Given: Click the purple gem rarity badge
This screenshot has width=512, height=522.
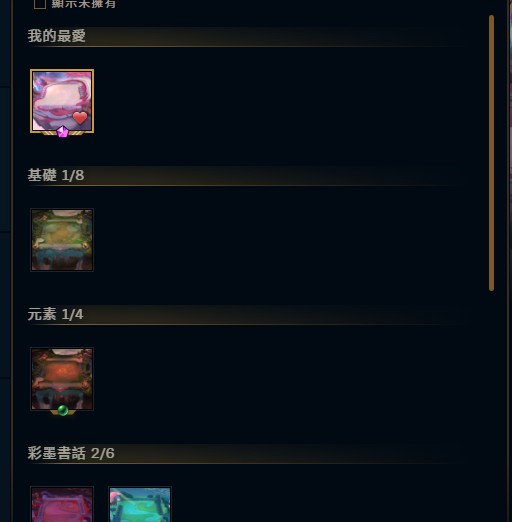Looking at the screenshot, I should [63, 132].
